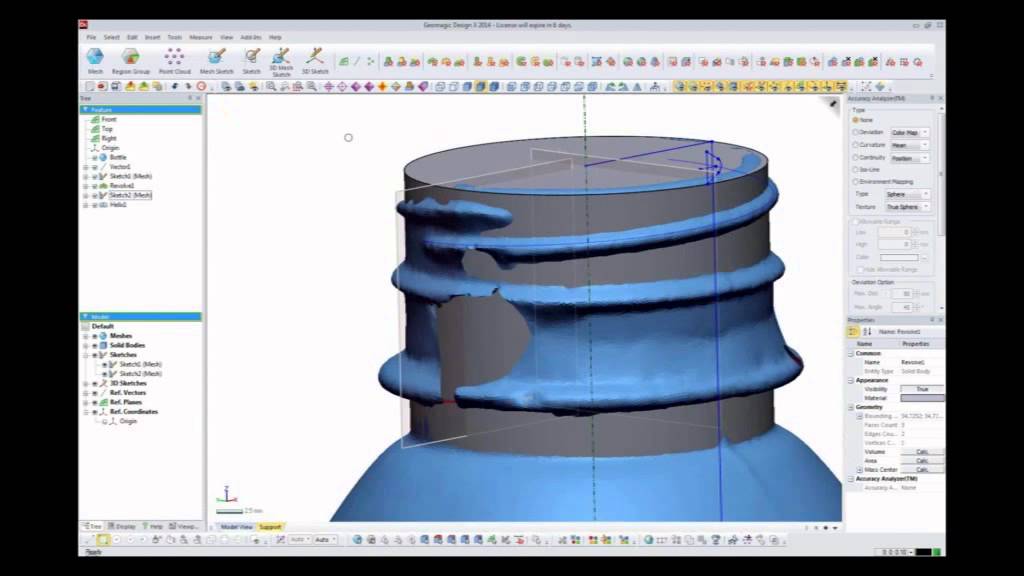Toggle visibility of Ref. Planes
This screenshot has height=576, width=1024.
pos(95,402)
